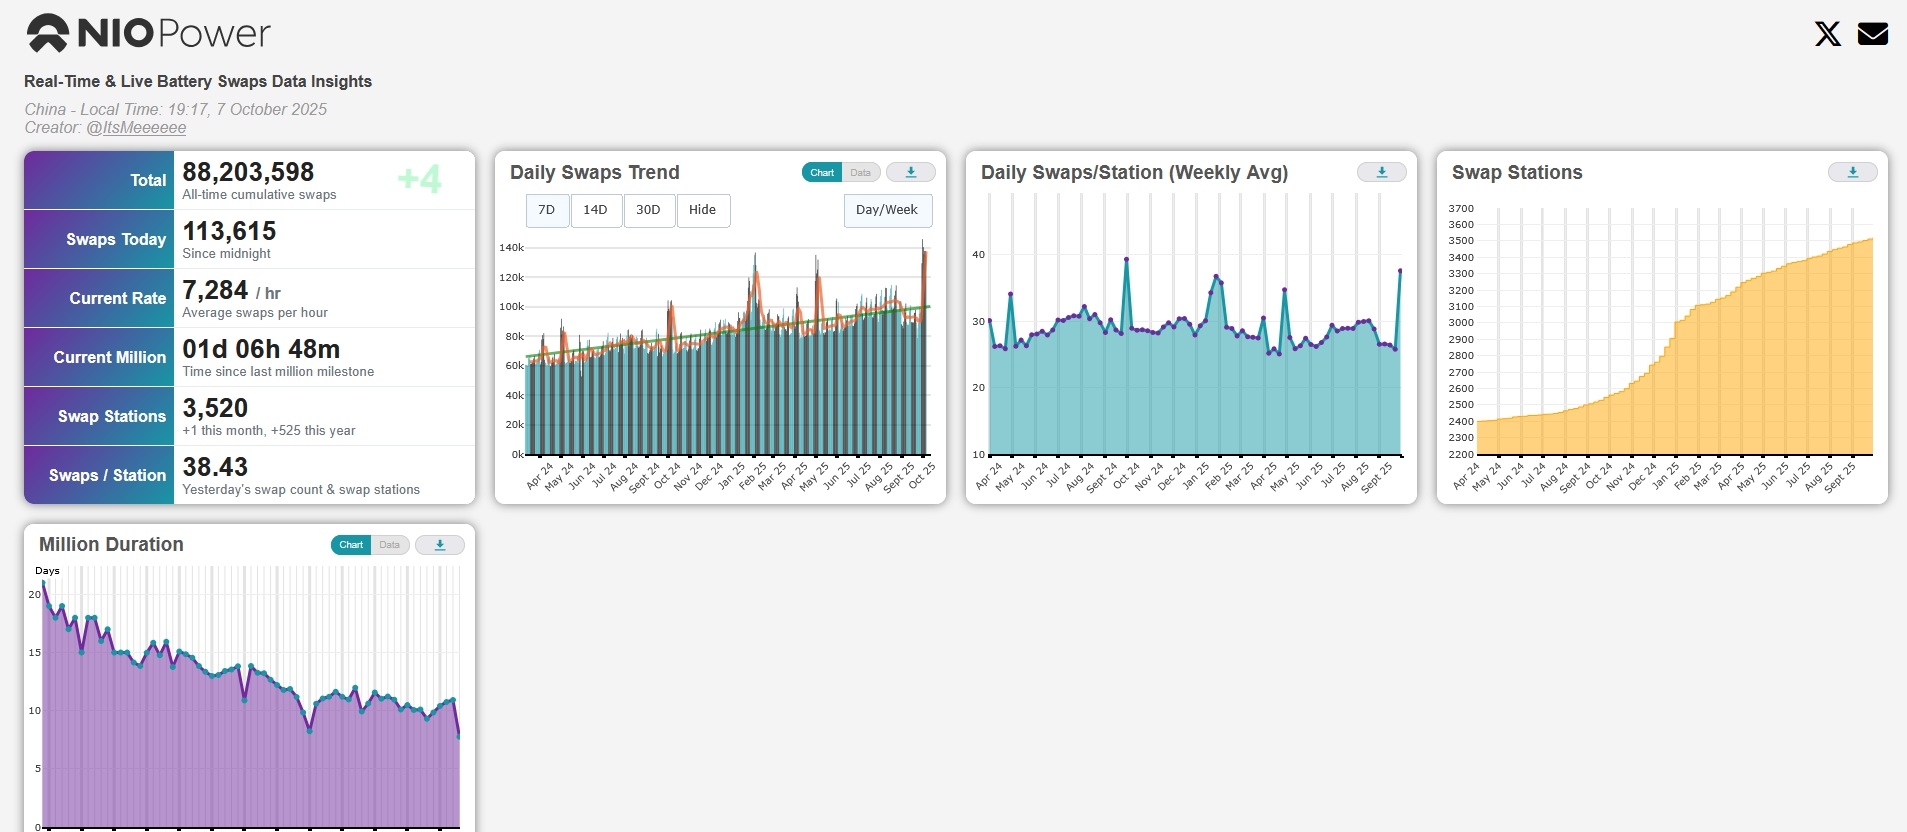Click the email envelope icon
1907x832 pixels.
1872,34
